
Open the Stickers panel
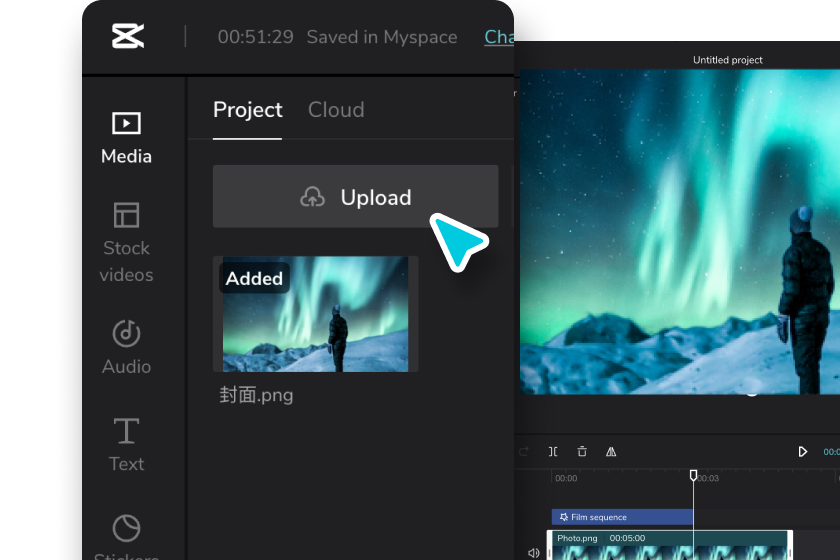[126, 537]
